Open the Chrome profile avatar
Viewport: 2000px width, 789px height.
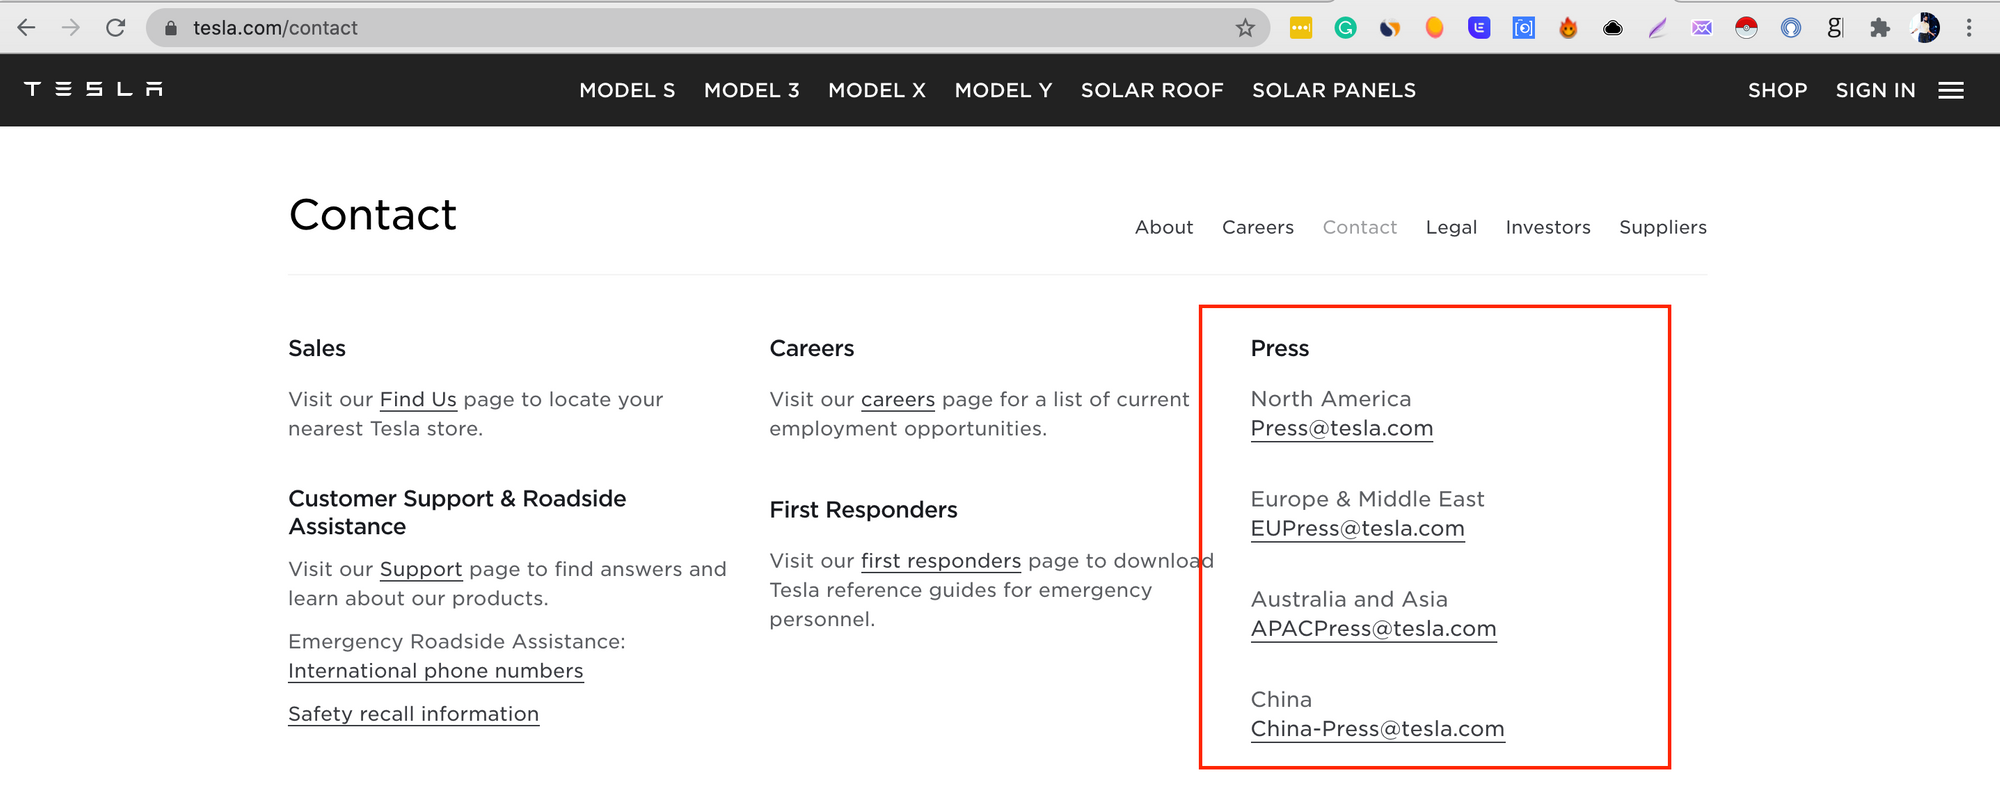tap(1925, 28)
